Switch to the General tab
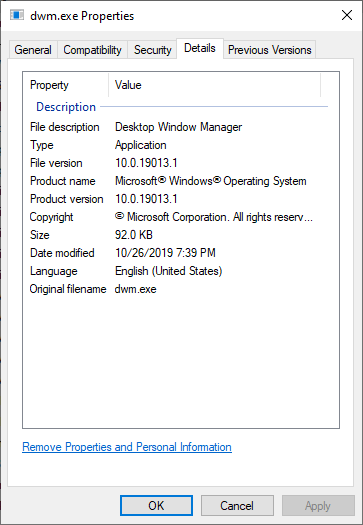The image size is (363, 525). [x=33, y=50]
